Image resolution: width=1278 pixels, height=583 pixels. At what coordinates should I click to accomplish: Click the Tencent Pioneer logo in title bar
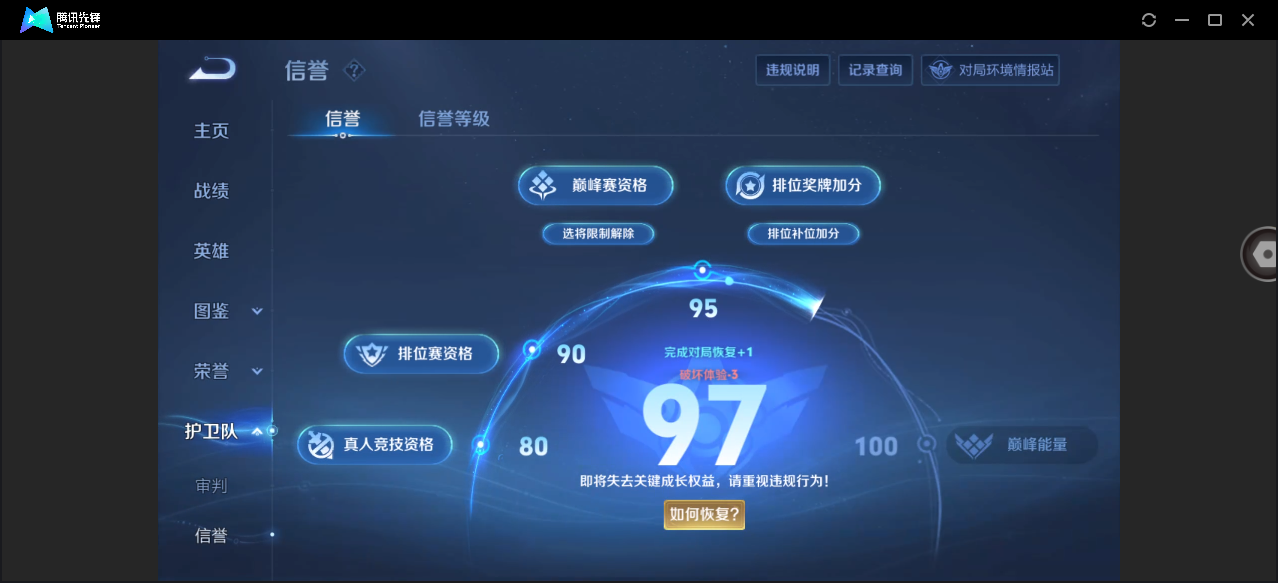tap(61, 19)
